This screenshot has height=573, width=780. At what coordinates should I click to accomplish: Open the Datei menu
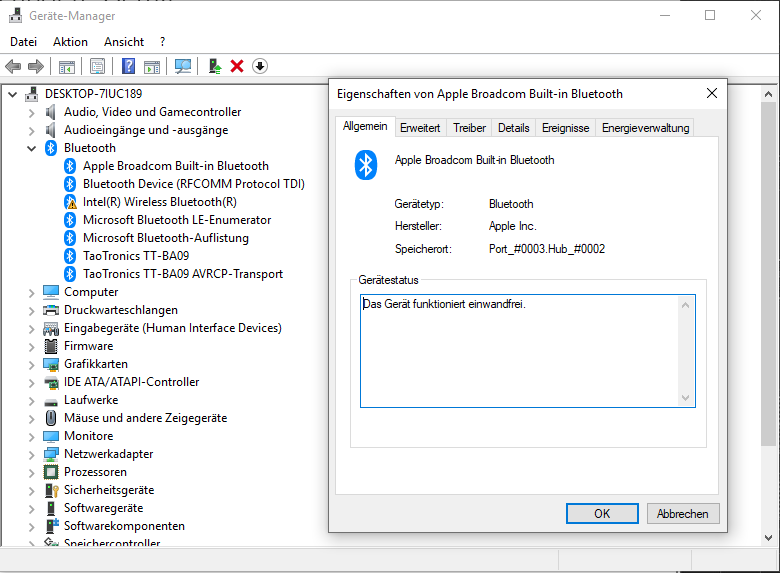(23, 42)
